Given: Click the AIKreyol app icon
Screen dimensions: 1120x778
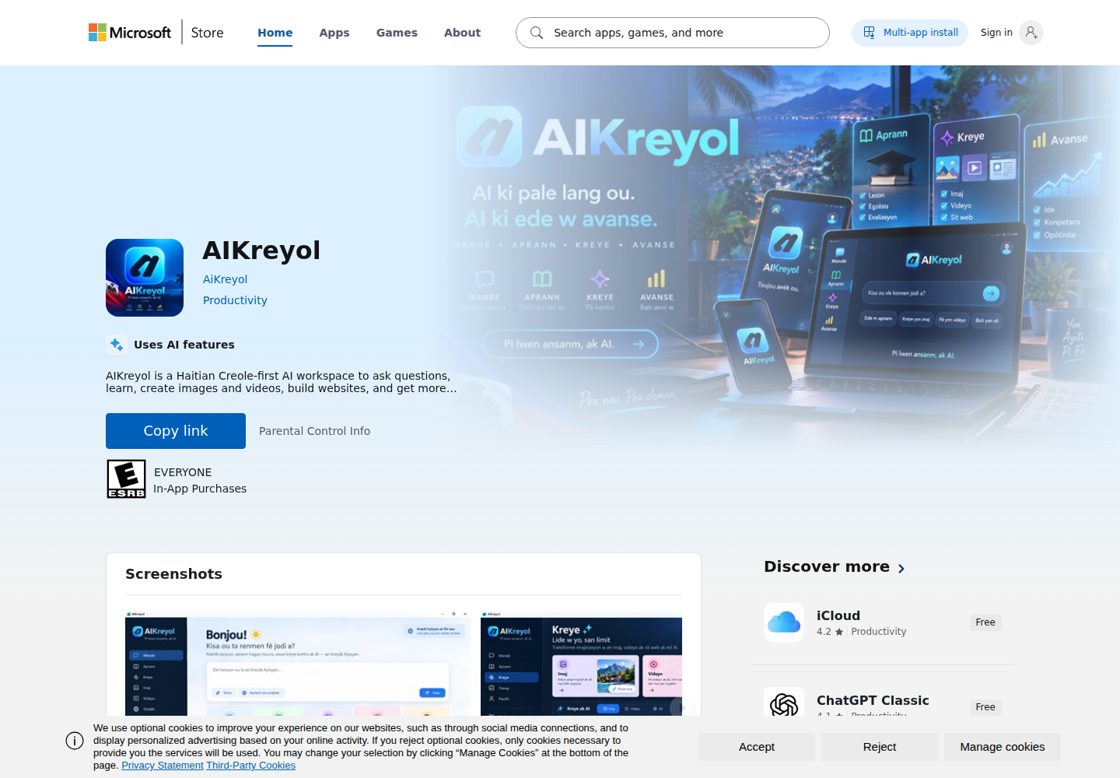Looking at the screenshot, I should (144, 277).
